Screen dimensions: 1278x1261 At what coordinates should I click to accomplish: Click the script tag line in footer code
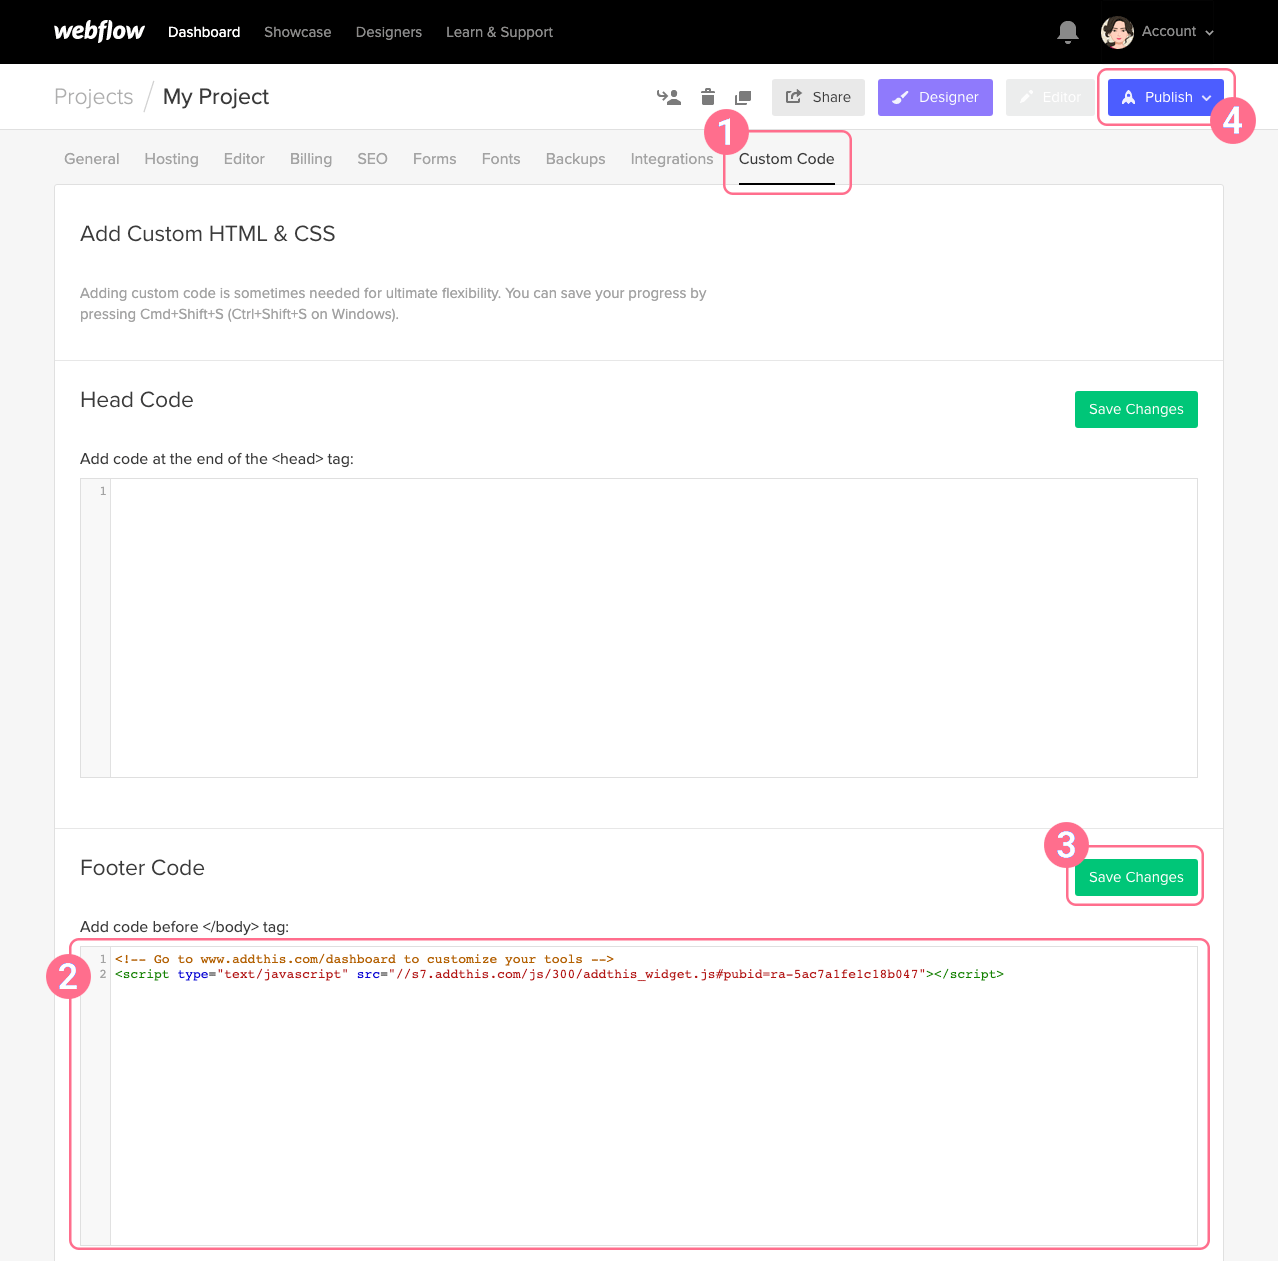559,974
